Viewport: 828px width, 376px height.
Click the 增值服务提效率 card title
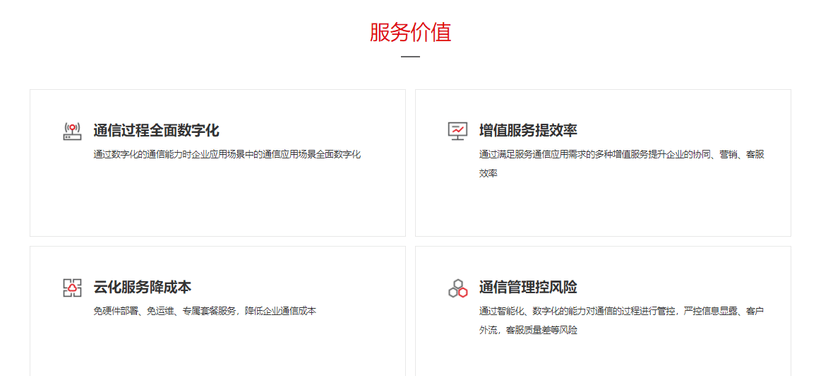click(528, 130)
